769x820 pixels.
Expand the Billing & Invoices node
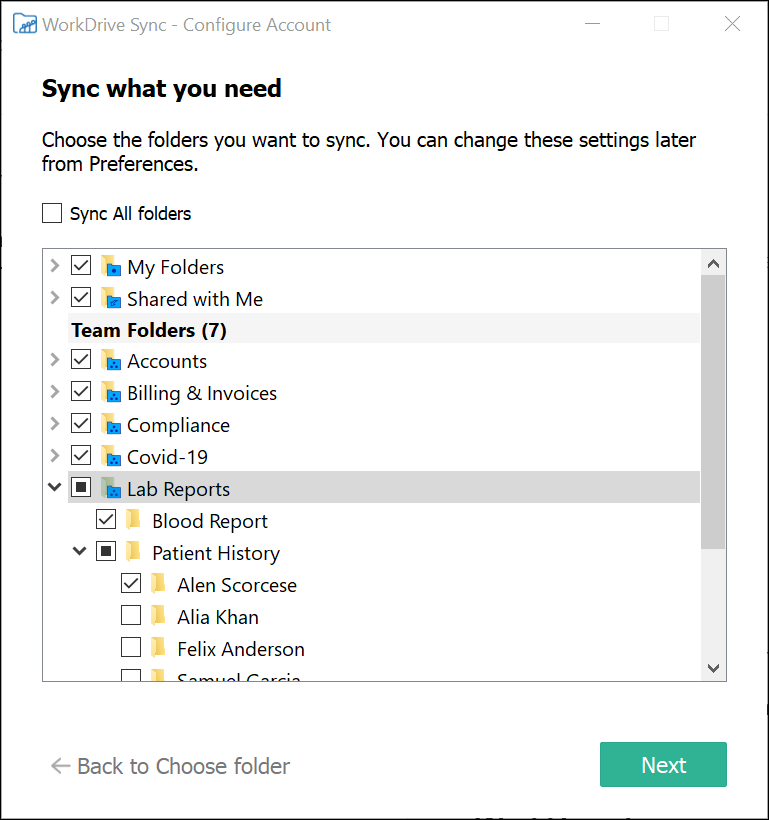point(55,391)
